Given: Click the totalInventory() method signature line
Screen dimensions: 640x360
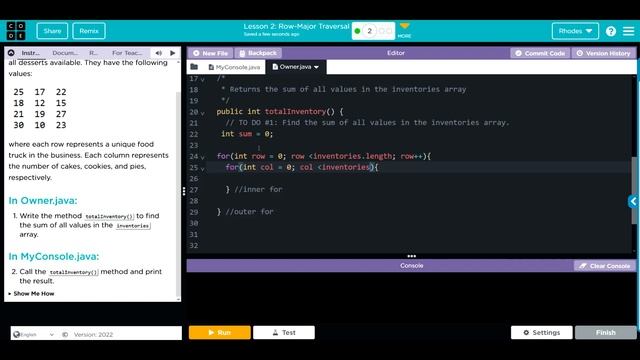Looking at the screenshot, I should pyautogui.click(x=280, y=111).
